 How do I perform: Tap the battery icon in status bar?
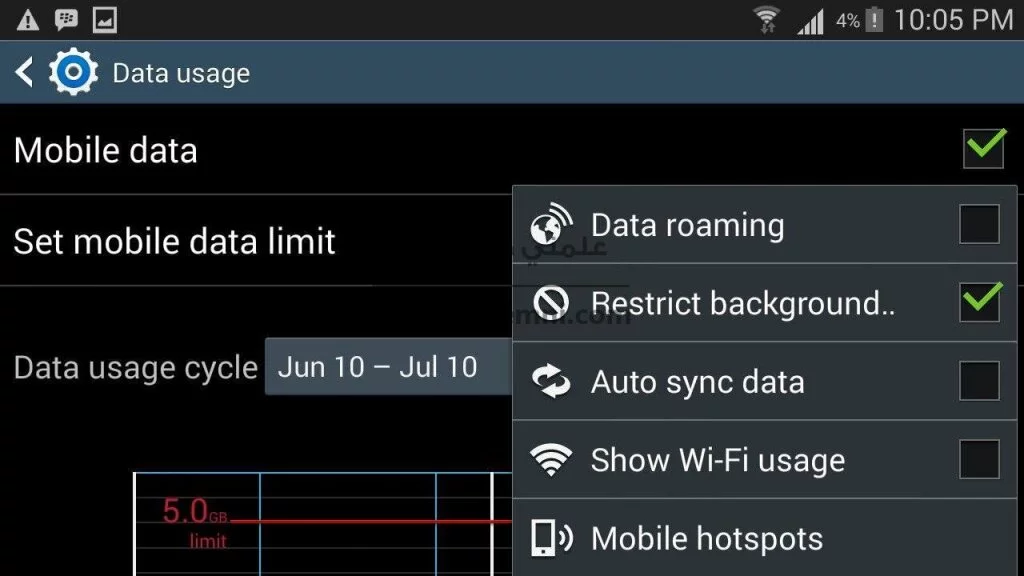874,19
